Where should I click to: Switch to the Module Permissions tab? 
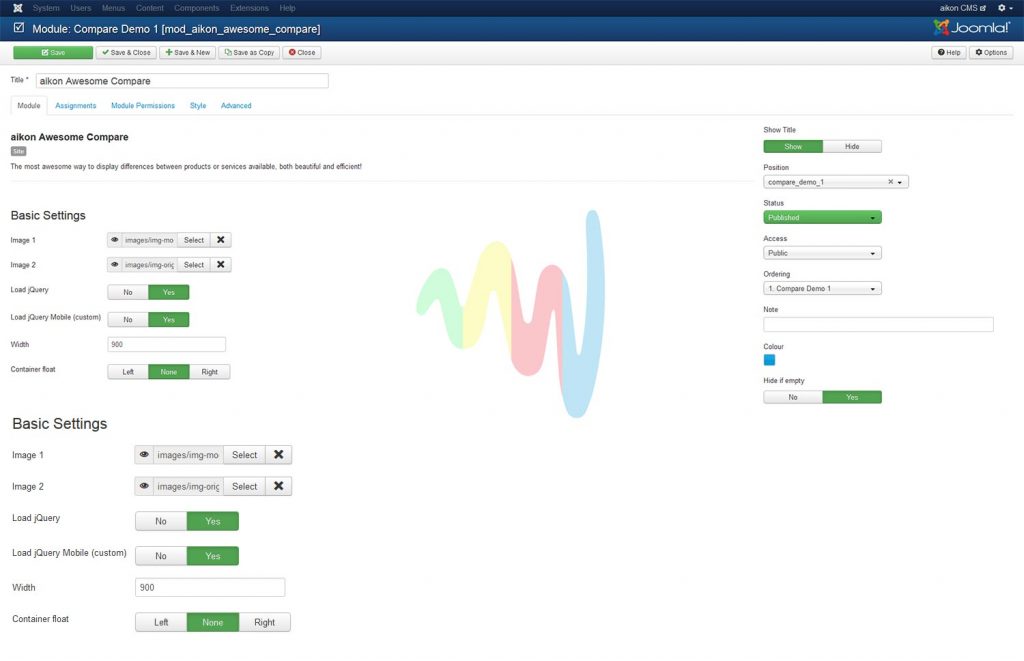143,105
